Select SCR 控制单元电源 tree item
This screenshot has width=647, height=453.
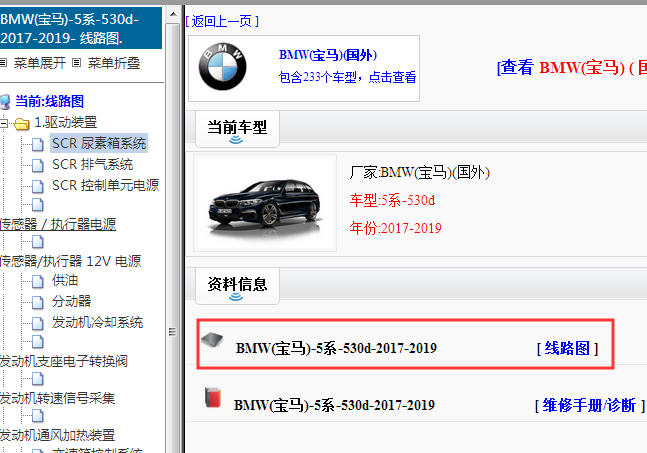coord(106,185)
